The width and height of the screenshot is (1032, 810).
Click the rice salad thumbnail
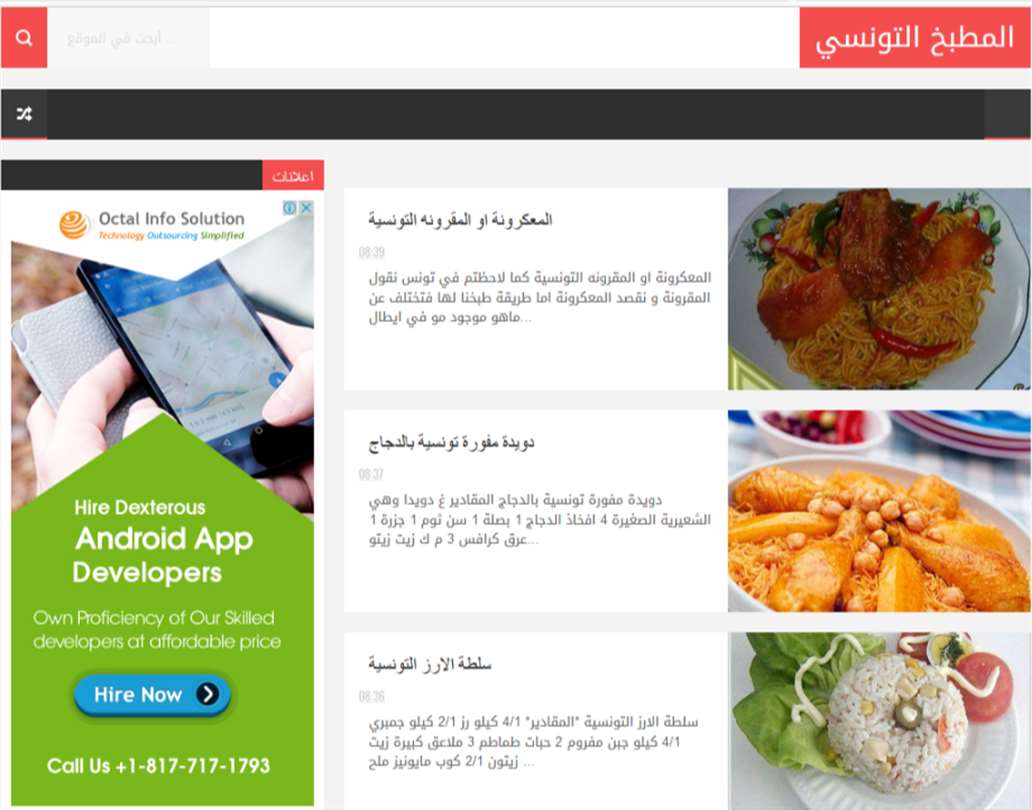[x=879, y=721]
